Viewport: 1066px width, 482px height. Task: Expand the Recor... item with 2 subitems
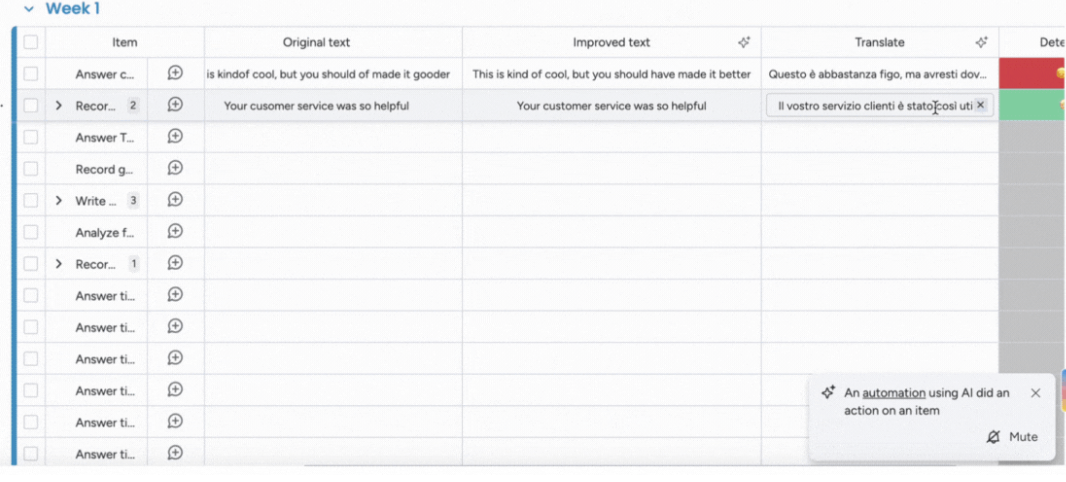tap(58, 105)
